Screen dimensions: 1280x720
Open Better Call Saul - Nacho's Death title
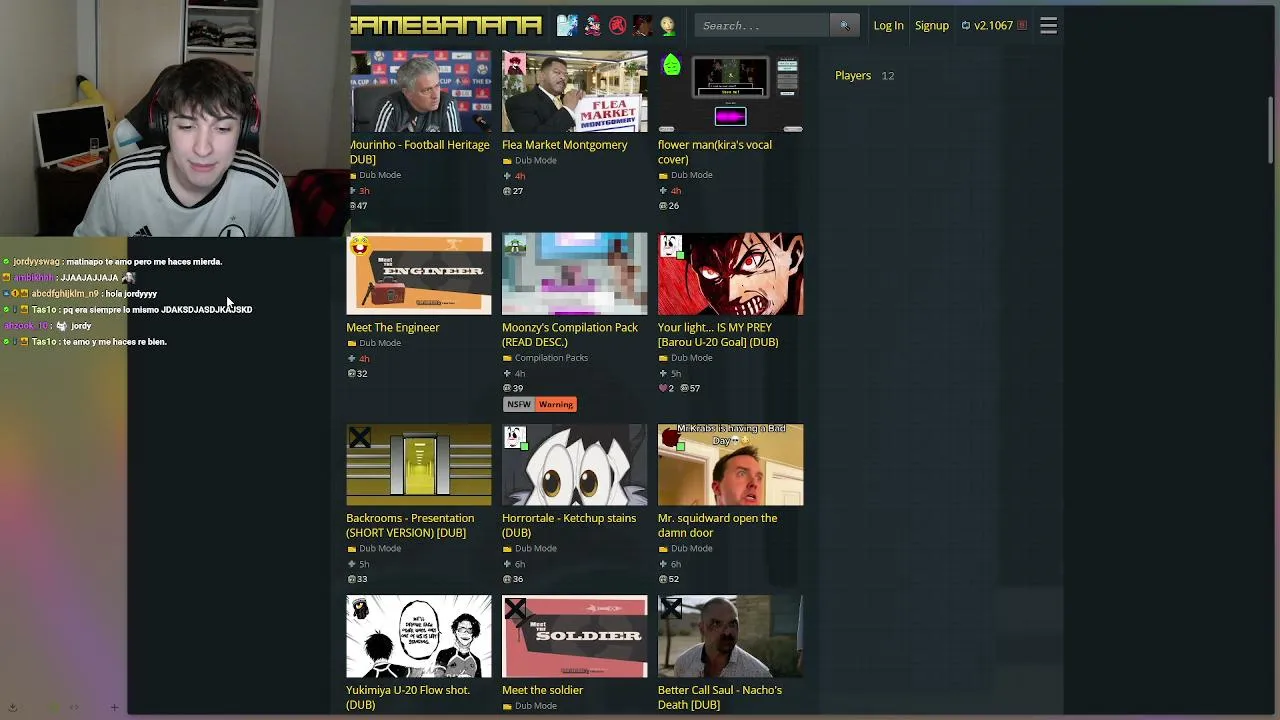click(720, 697)
